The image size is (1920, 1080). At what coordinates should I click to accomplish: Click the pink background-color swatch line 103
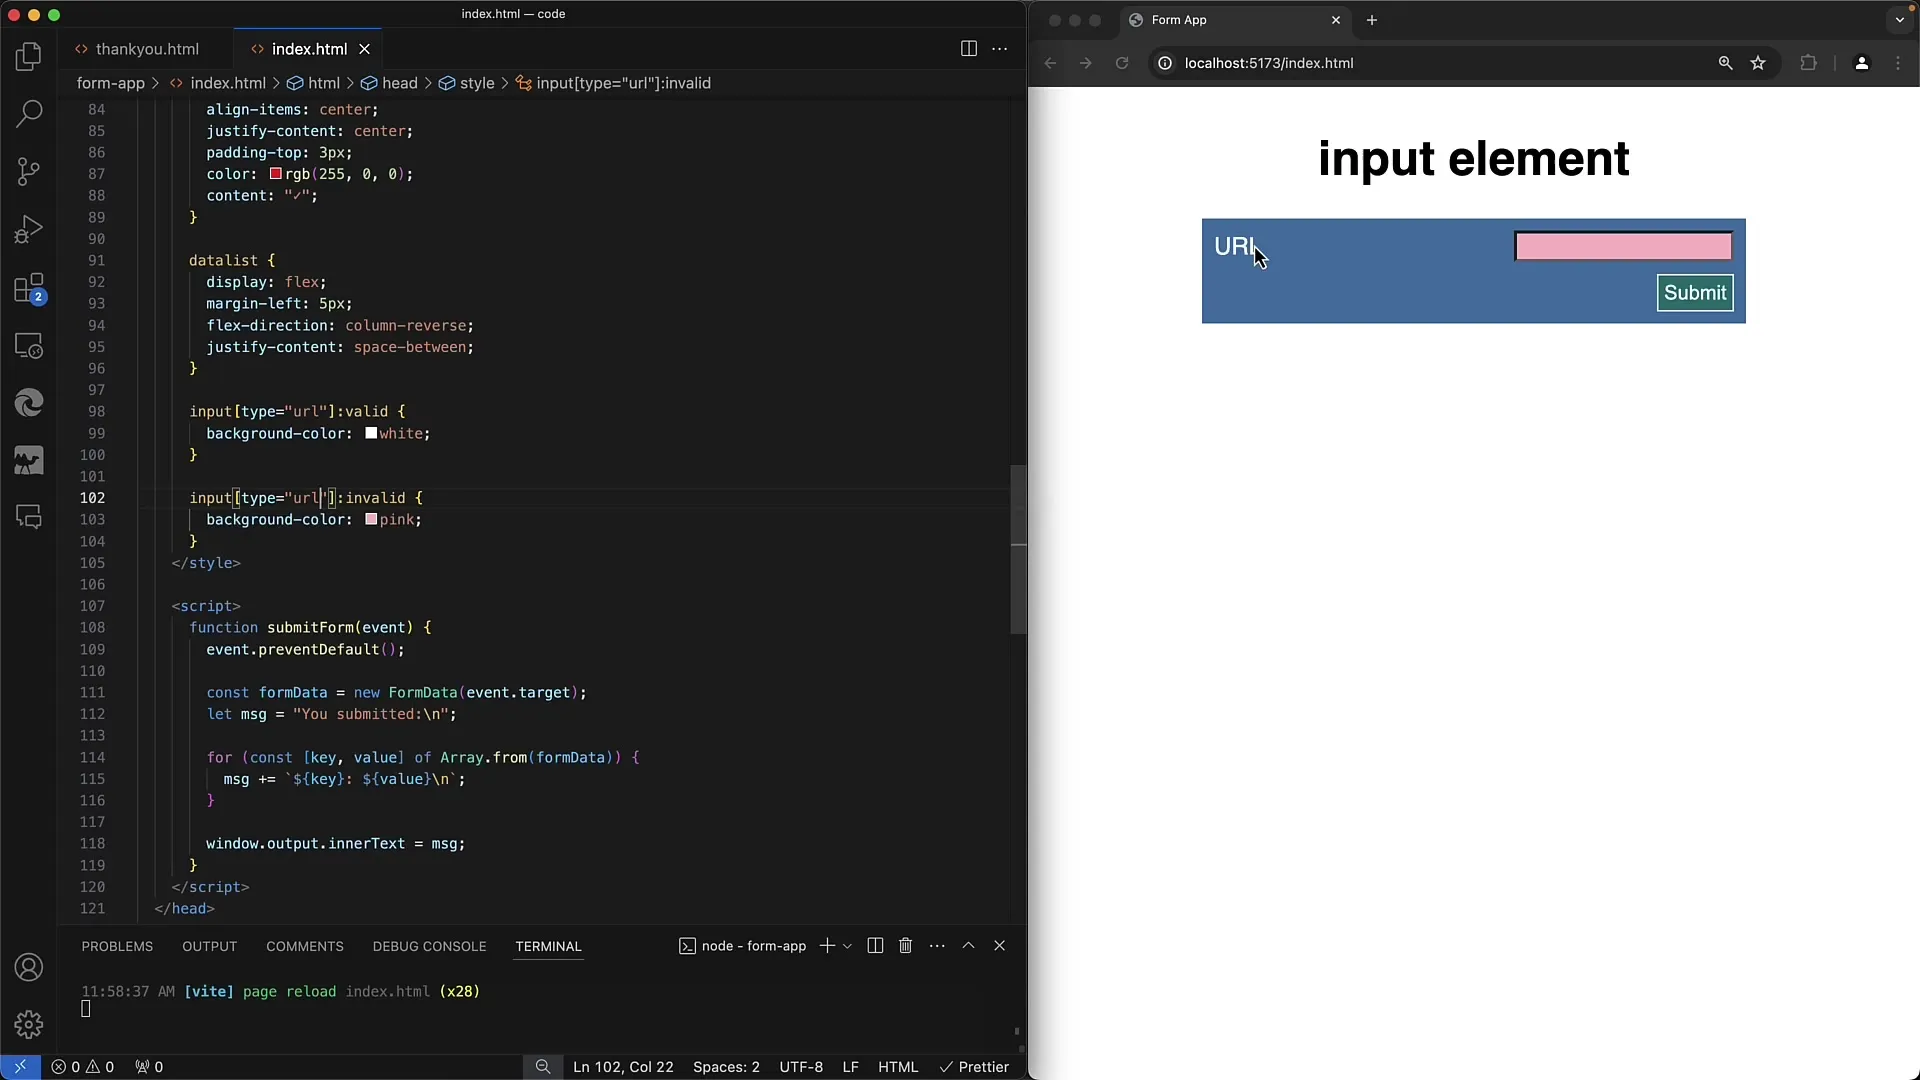point(369,518)
